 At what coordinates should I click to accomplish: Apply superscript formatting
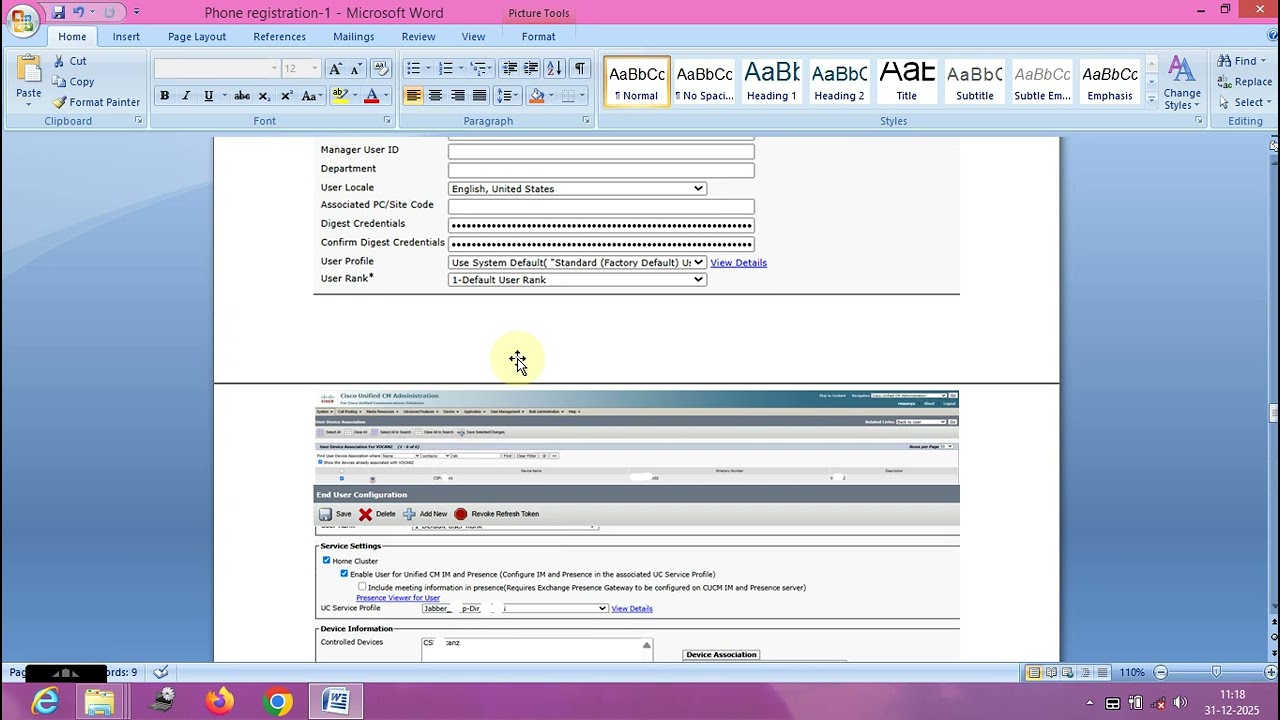tap(287, 96)
